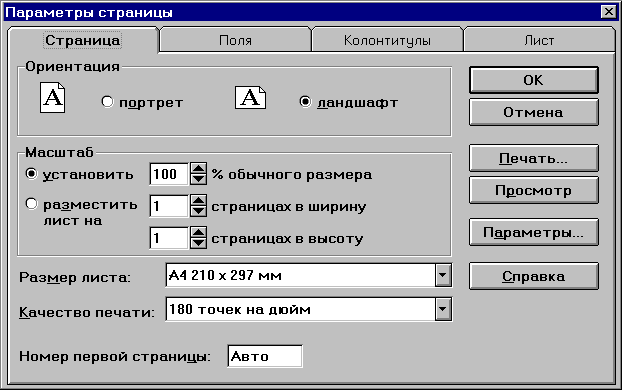Click the Просмотр preview button
This screenshot has width=622, height=390.
coord(534,190)
